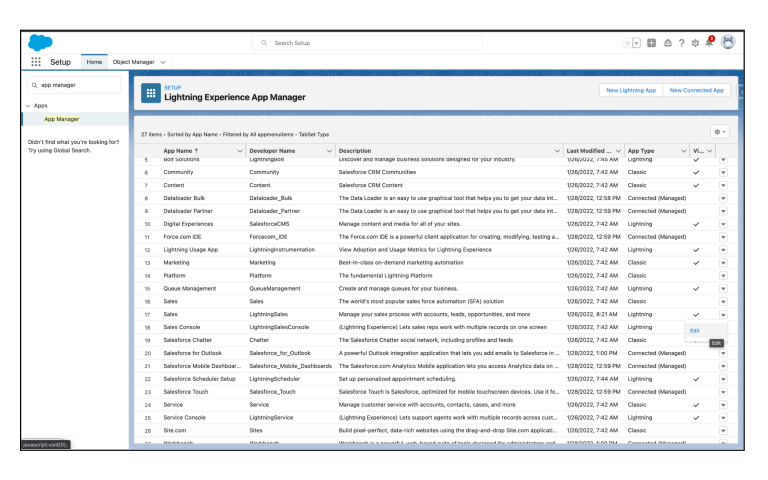Click the 'Salesforce Mobile Dashboar...' app name cell

click(x=202, y=366)
